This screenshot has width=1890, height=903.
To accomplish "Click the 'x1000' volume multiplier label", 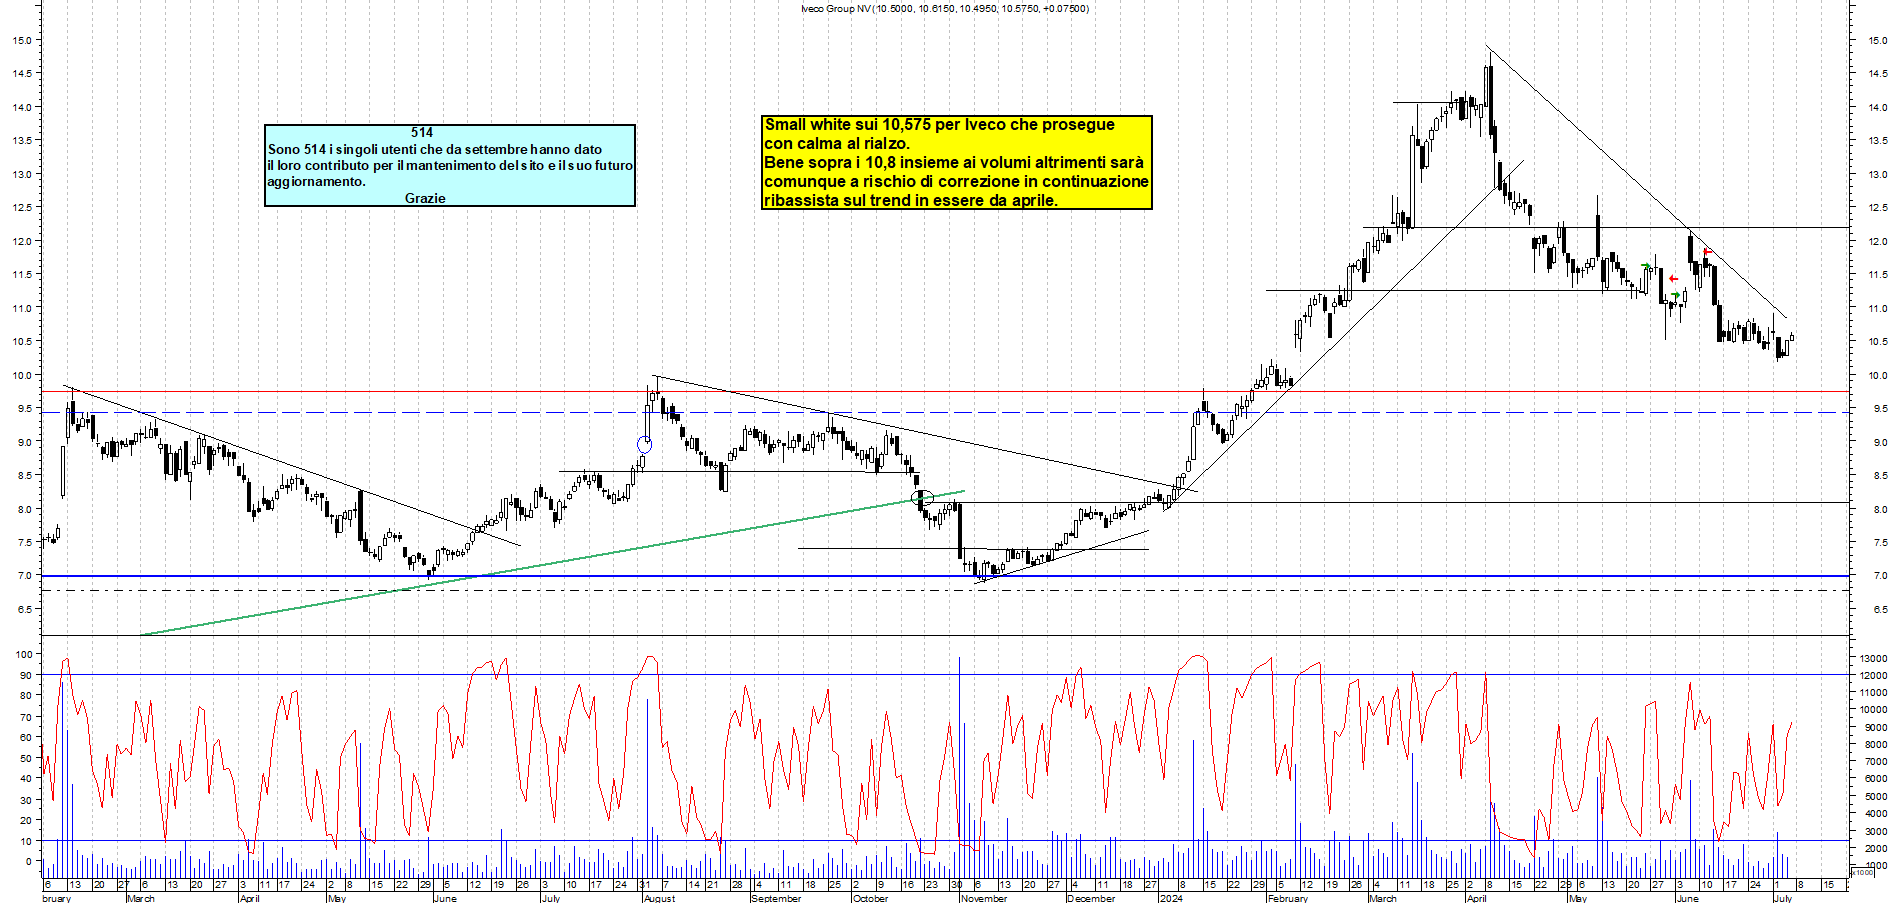I will click(1862, 872).
